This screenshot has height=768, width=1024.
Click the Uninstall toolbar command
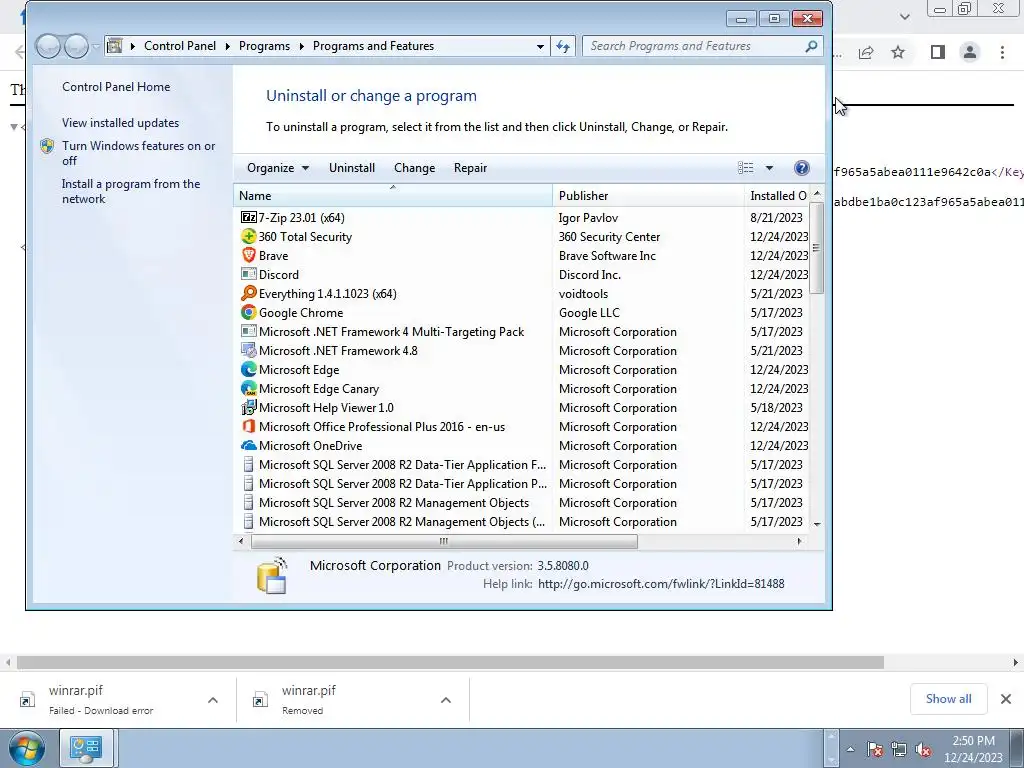click(352, 168)
